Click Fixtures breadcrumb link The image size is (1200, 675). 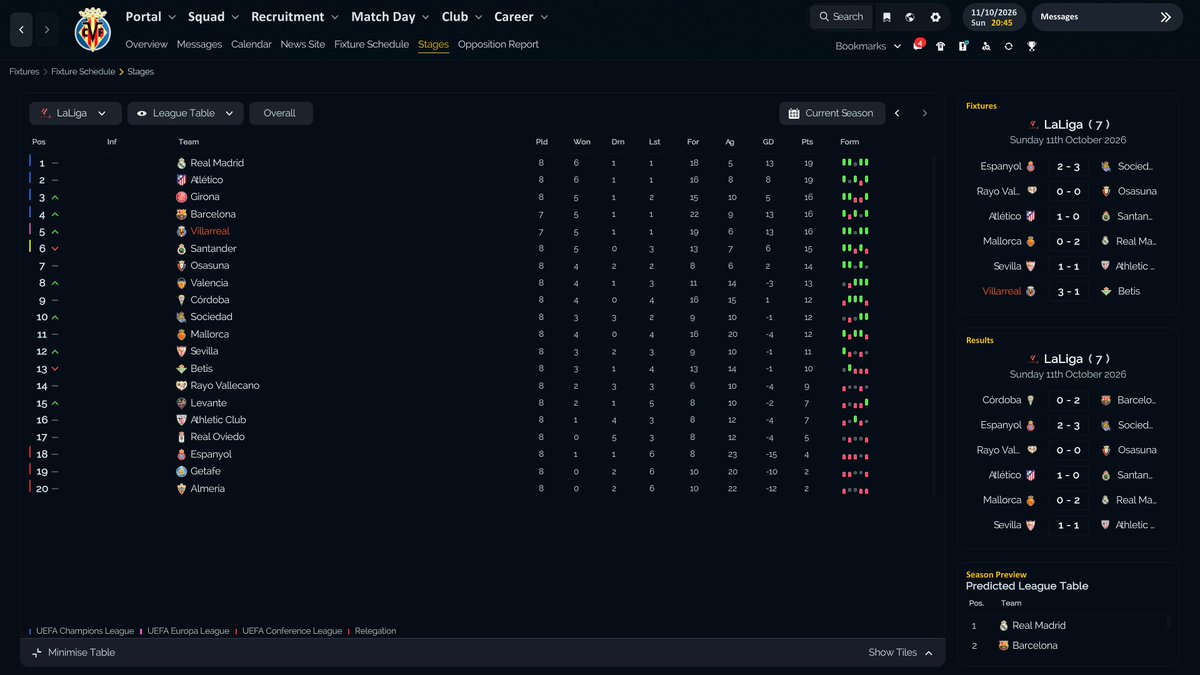tap(24, 72)
